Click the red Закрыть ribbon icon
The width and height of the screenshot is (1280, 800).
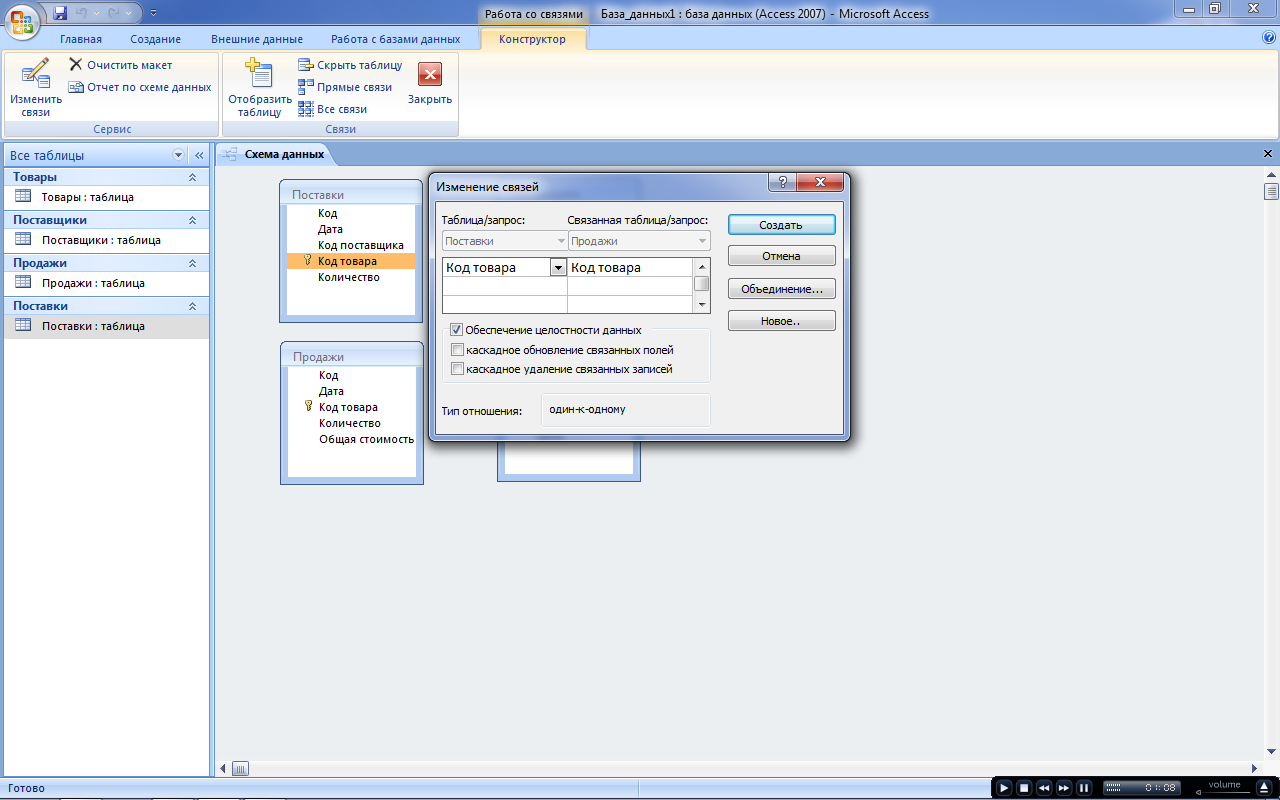[x=429, y=76]
